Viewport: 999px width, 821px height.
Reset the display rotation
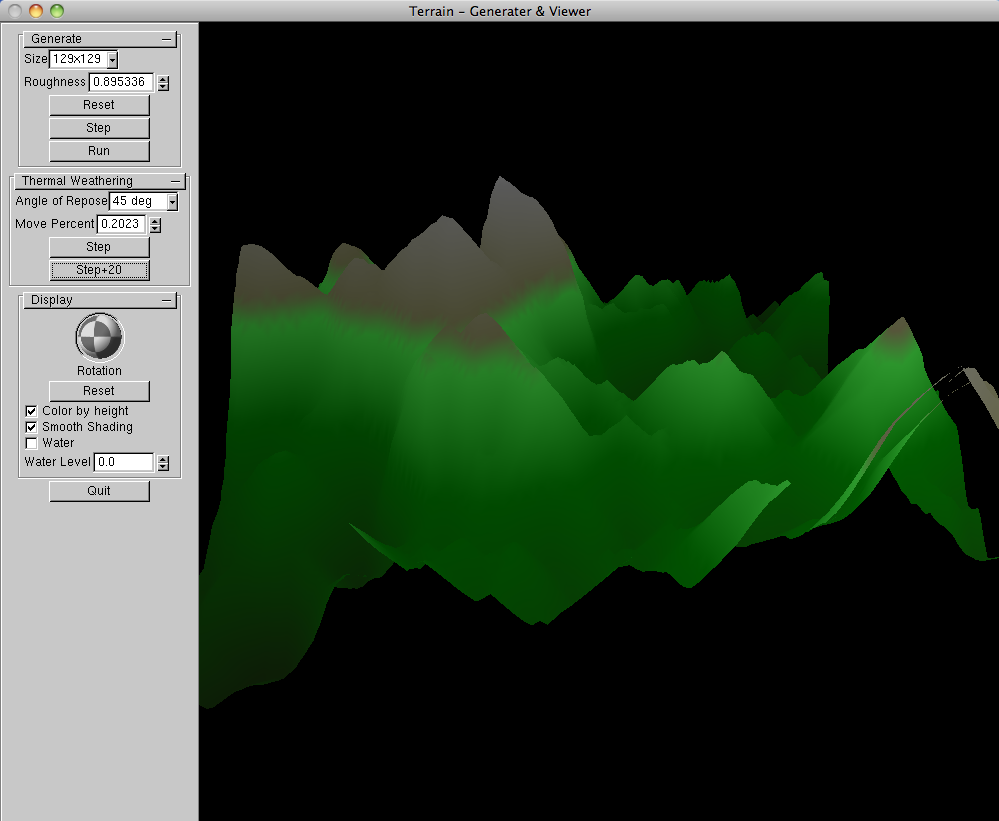[99, 391]
